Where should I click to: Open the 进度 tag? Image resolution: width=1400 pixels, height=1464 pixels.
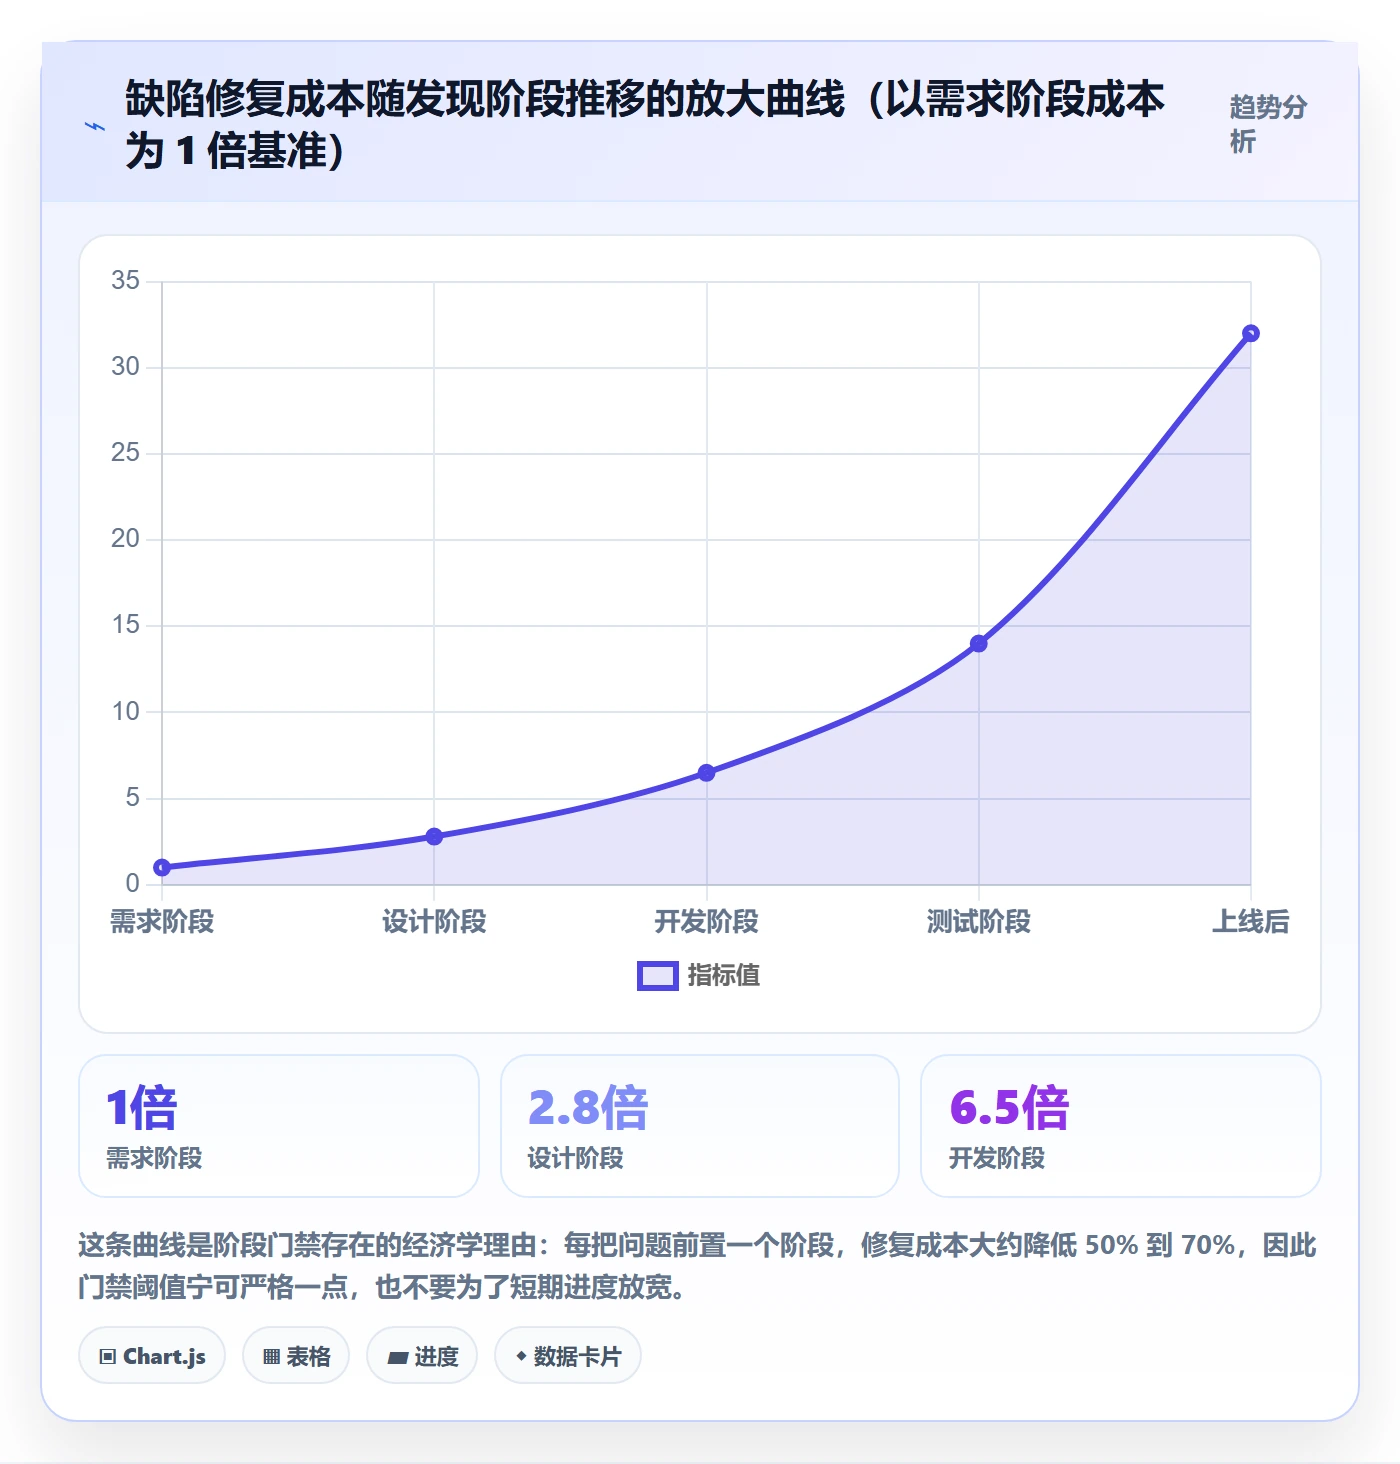coord(422,1356)
